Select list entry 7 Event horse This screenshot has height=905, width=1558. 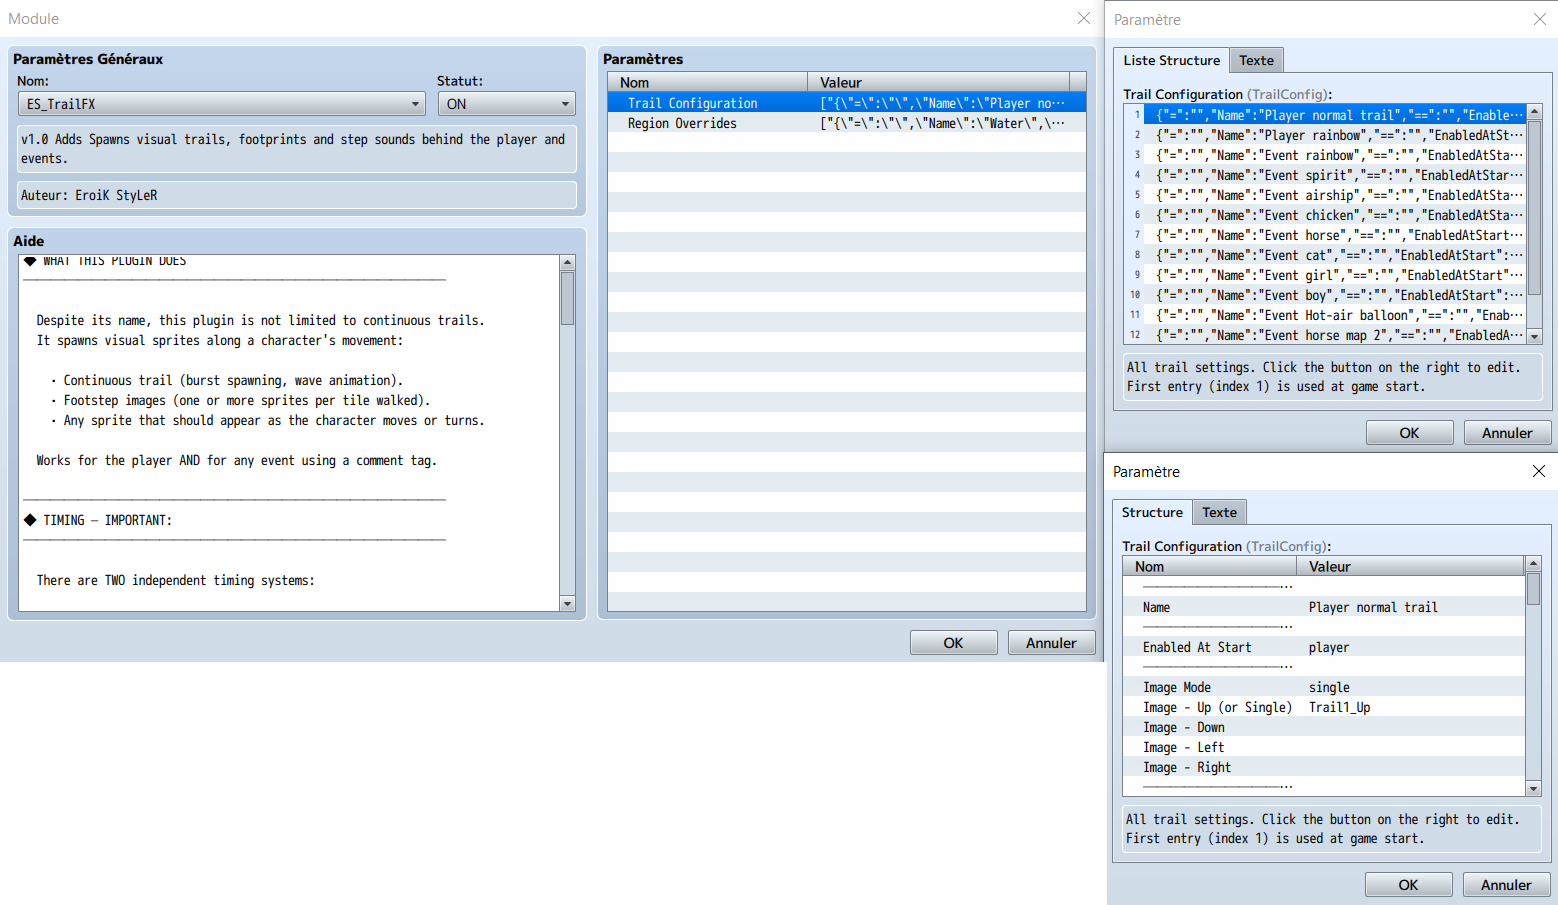[1325, 235]
